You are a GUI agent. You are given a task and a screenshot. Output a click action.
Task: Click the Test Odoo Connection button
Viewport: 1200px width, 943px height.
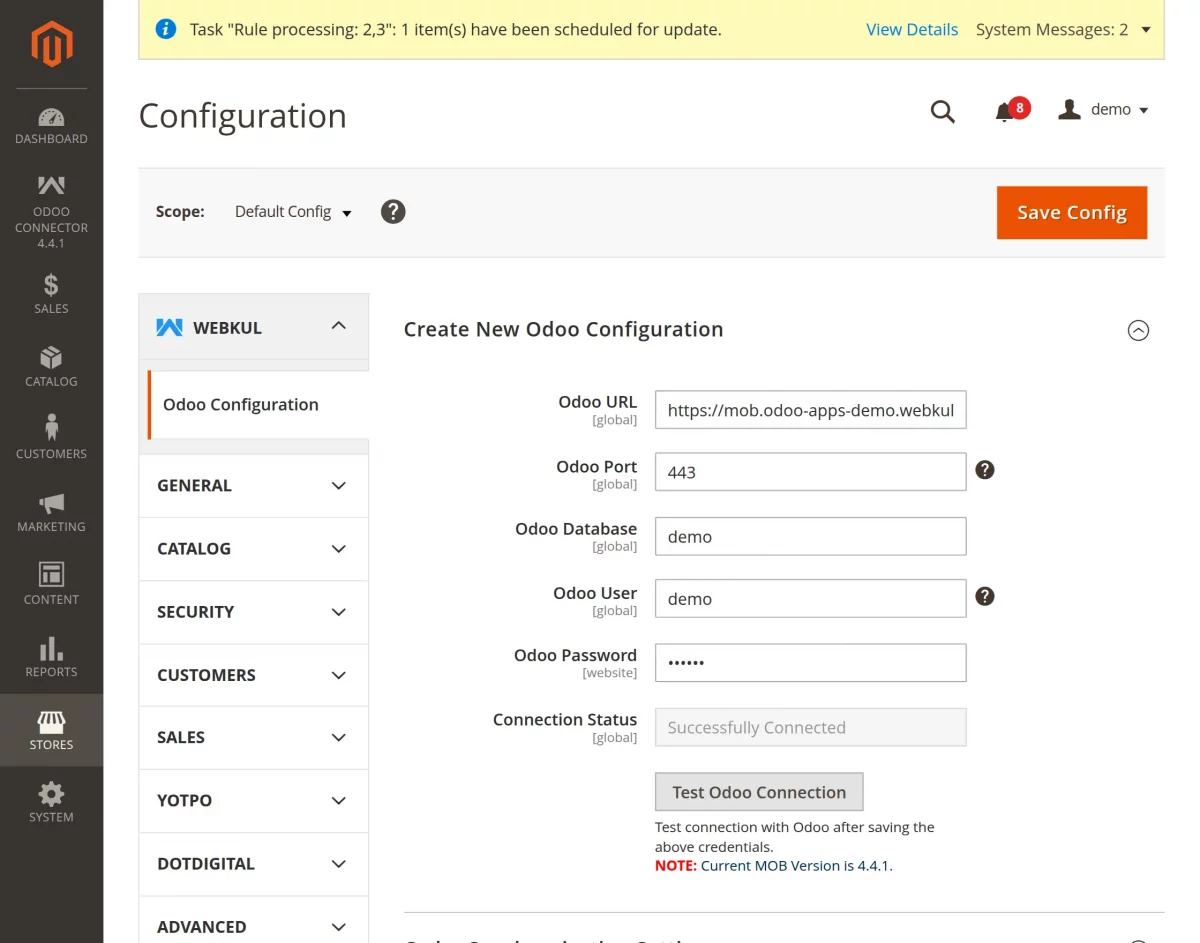pos(759,792)
